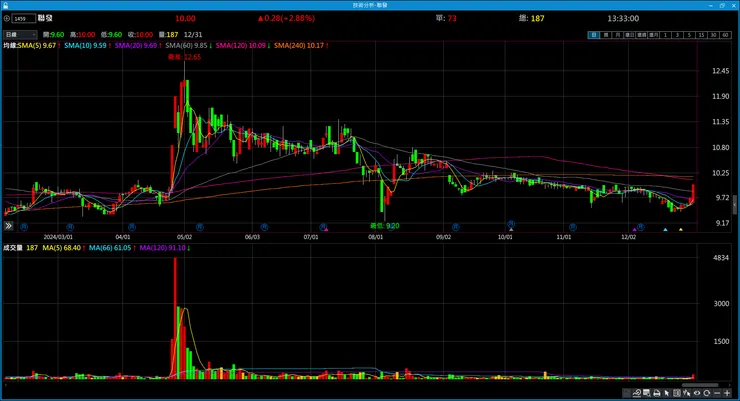The width and height of the screenshot is (740, 401).
Task: Switch to 60 minute period
Action: click(x=725, y=35)
